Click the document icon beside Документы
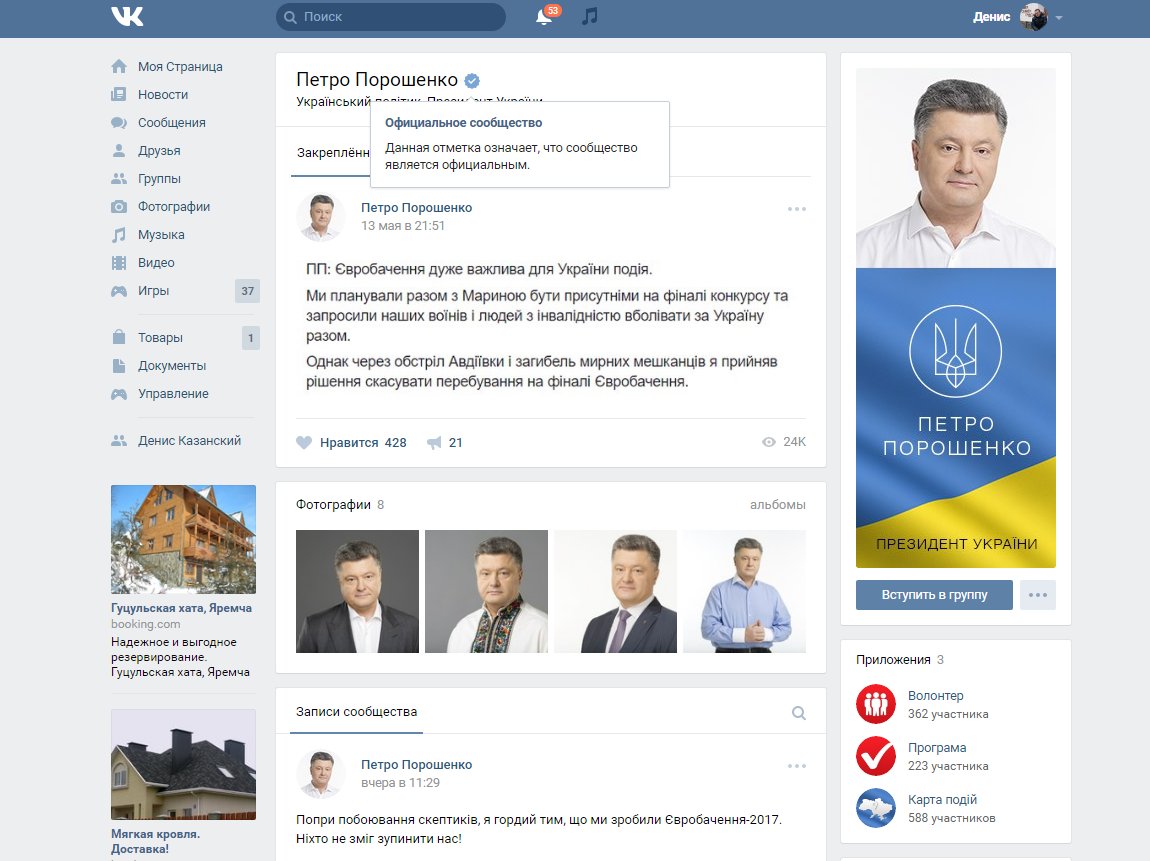 (x=119, y=365)
